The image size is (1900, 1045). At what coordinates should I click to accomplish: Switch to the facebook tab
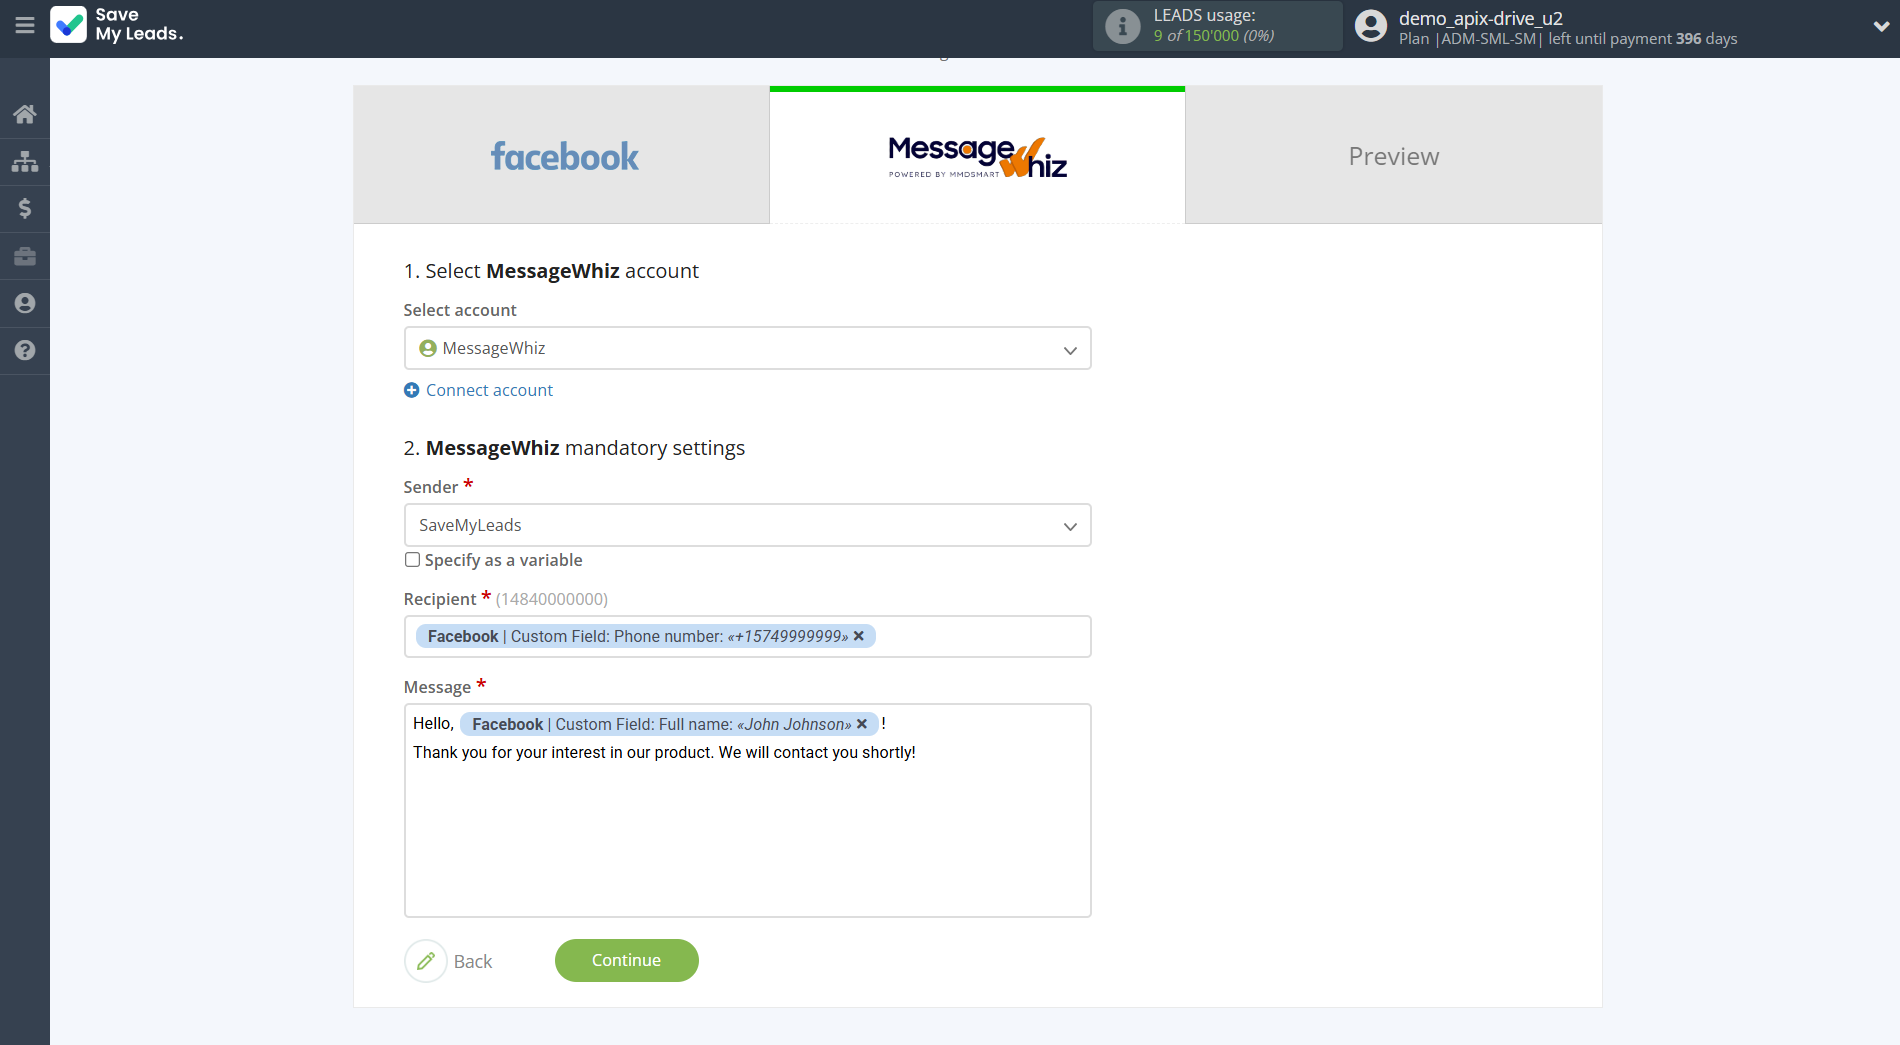coord(563,155)
